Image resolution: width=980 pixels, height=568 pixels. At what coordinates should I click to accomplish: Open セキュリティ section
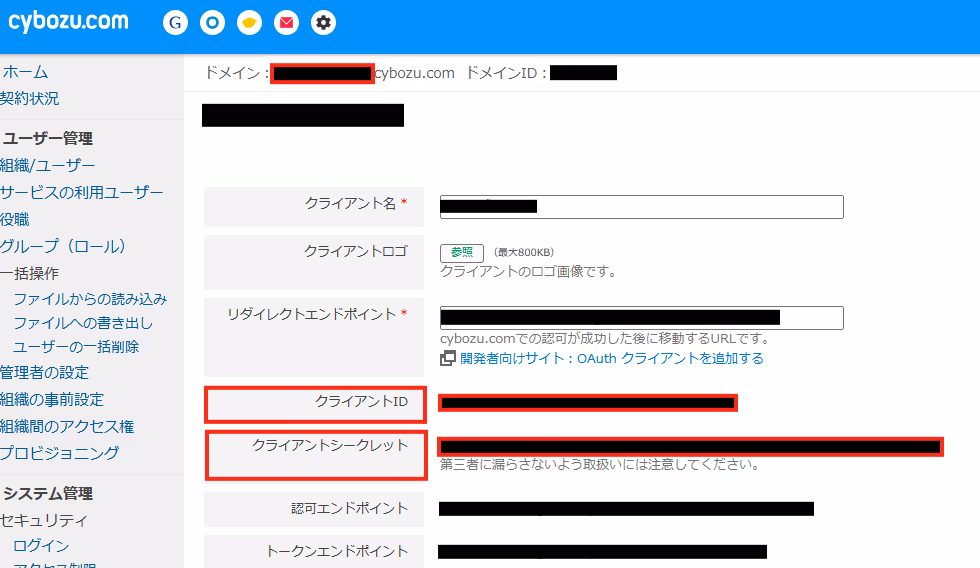coord(44,520)
